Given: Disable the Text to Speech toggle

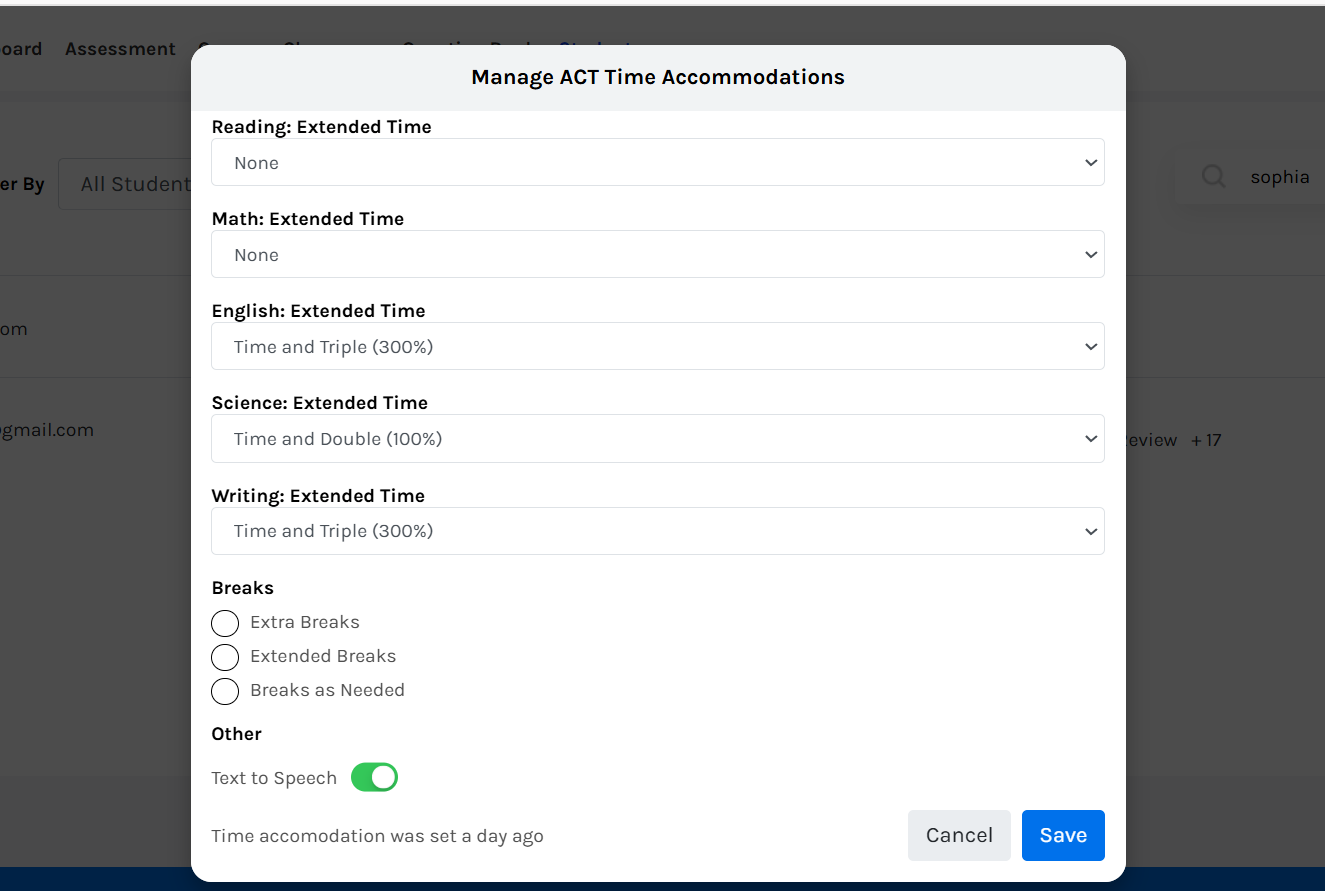Looking at the screenshot, I should pos(374,777).
